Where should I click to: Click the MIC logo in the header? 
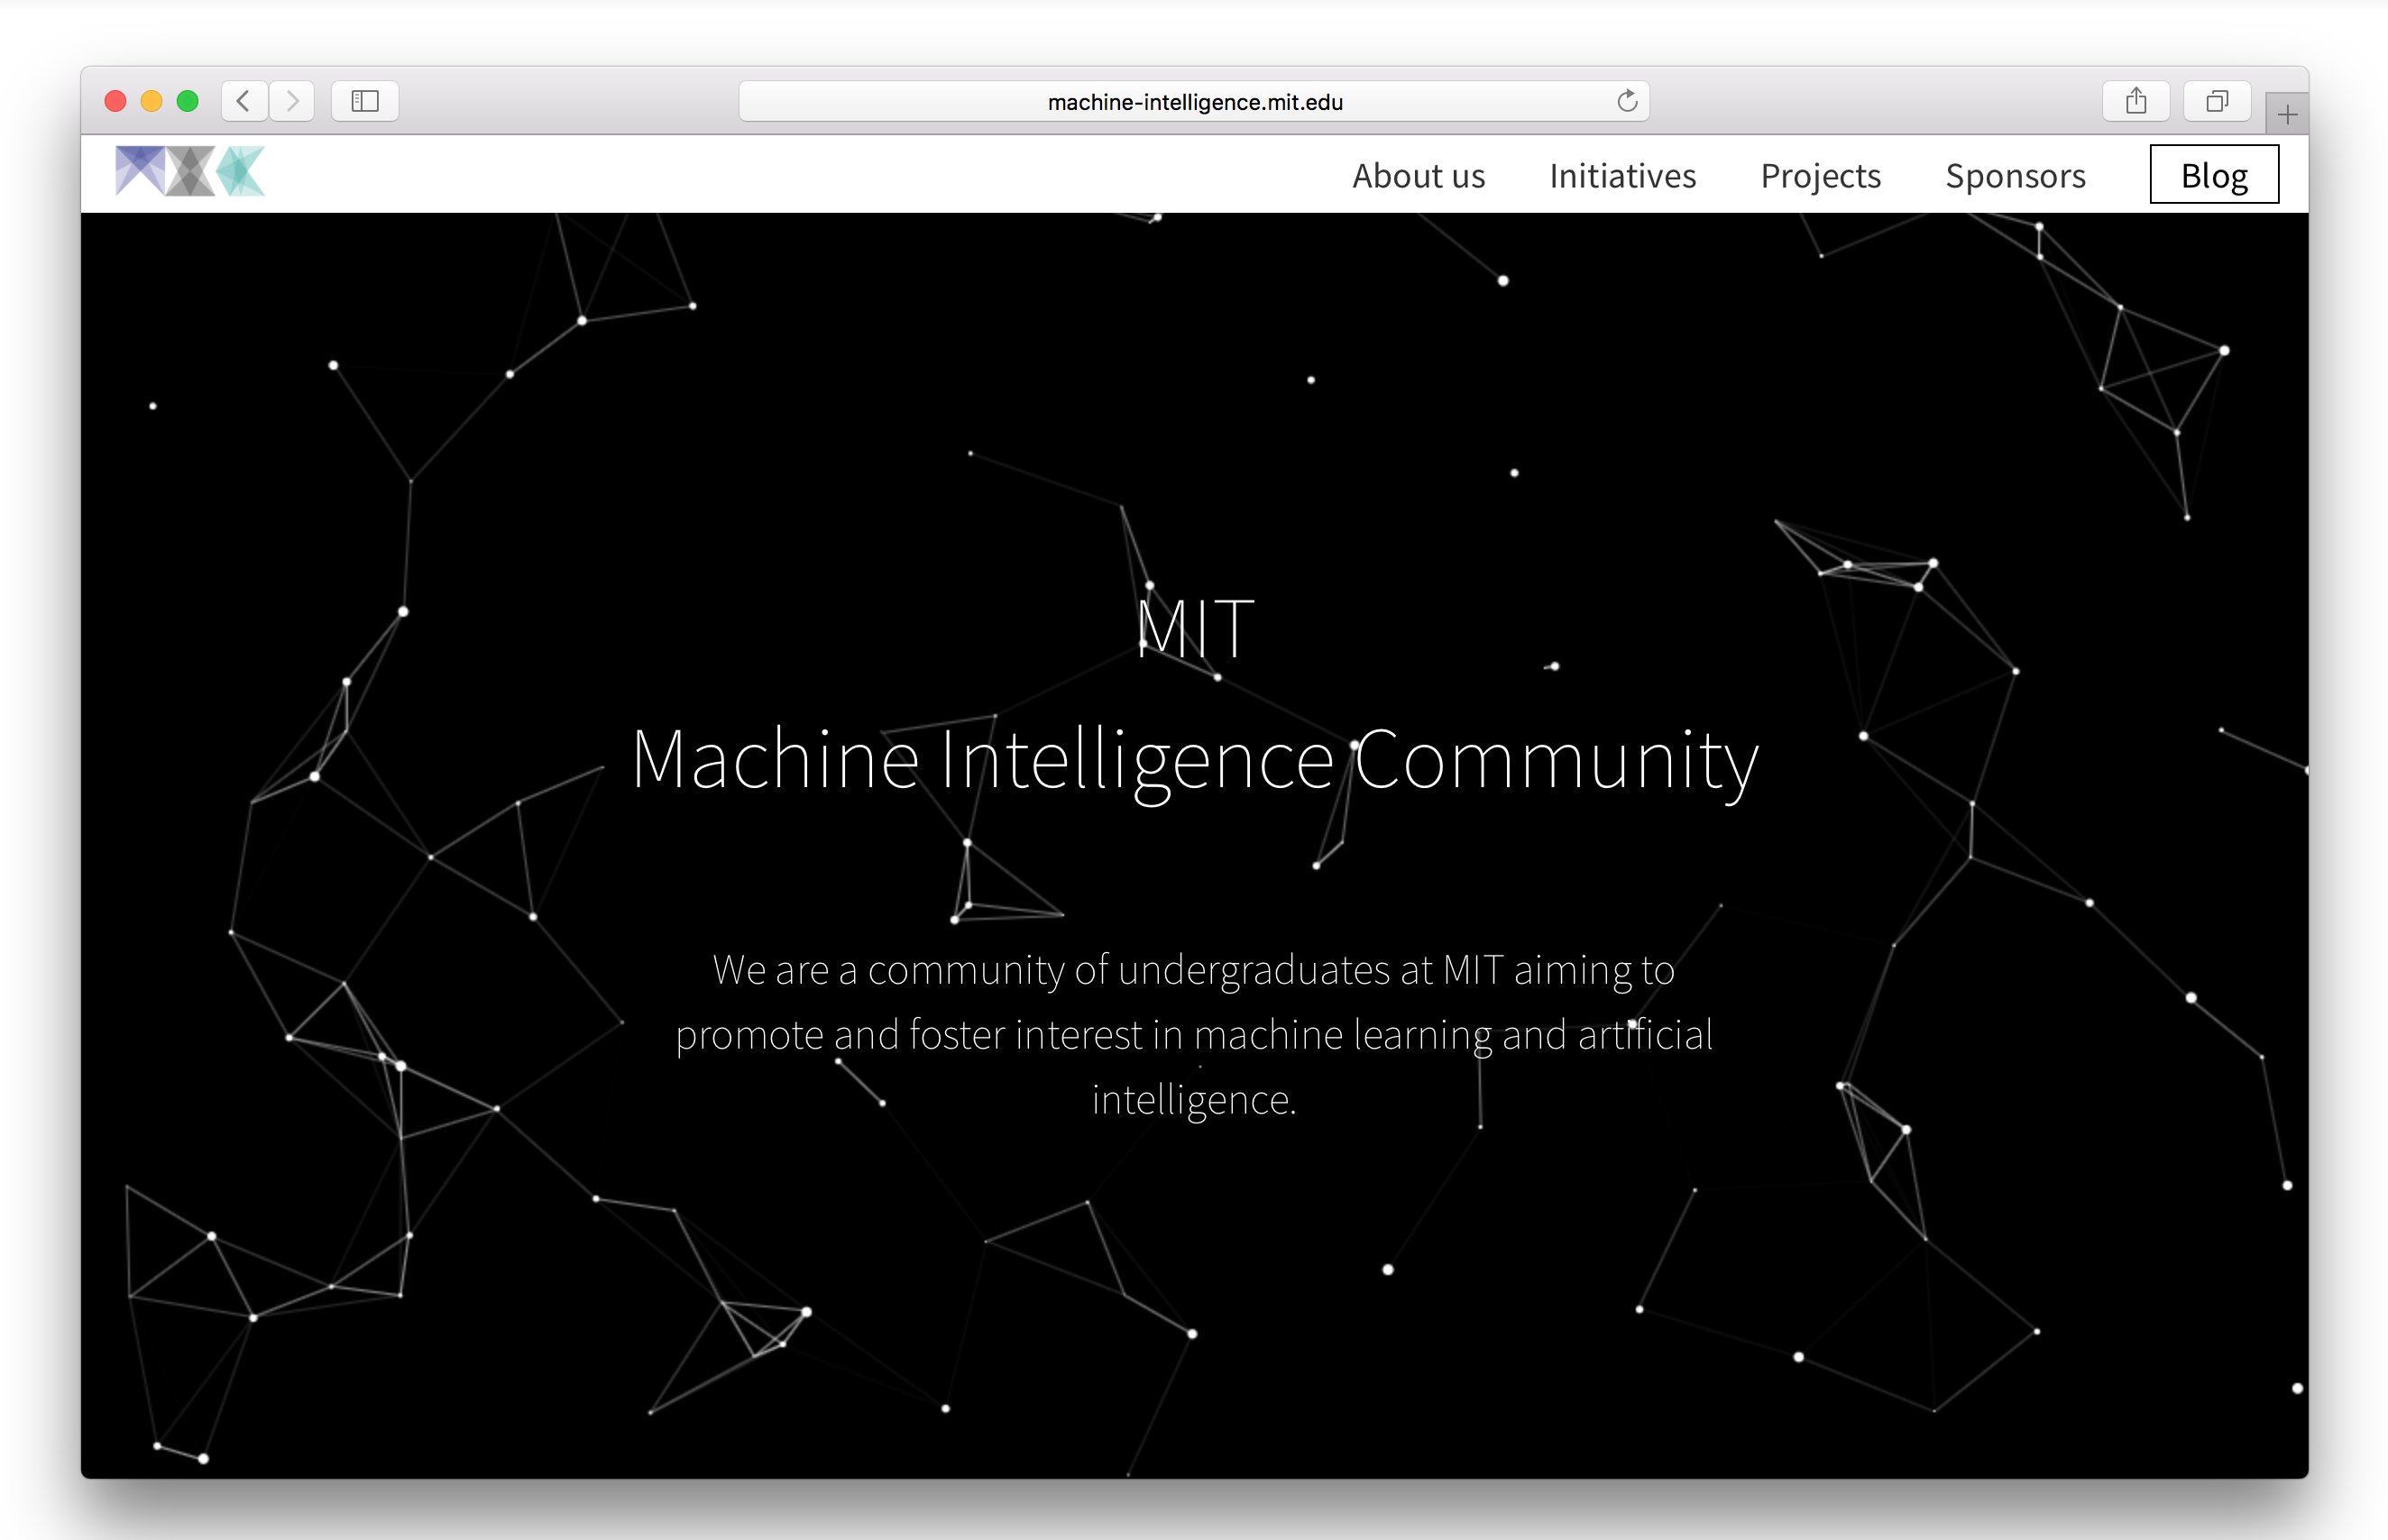pos(190,171)
